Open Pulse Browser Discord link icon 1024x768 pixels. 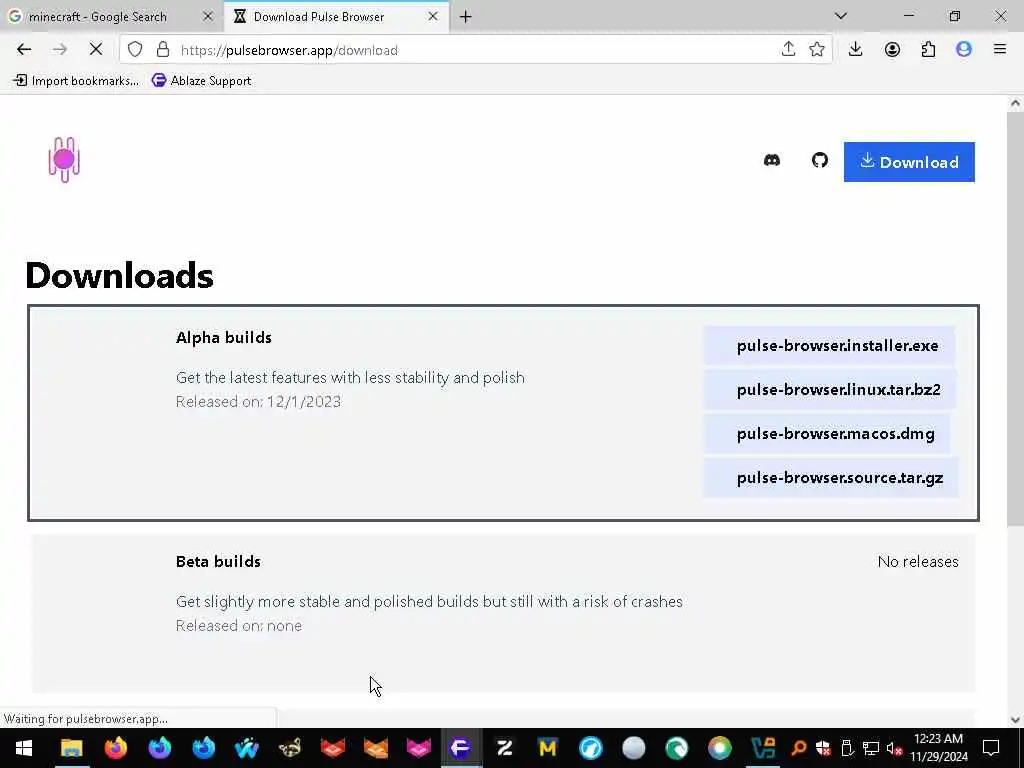[772, 160]
